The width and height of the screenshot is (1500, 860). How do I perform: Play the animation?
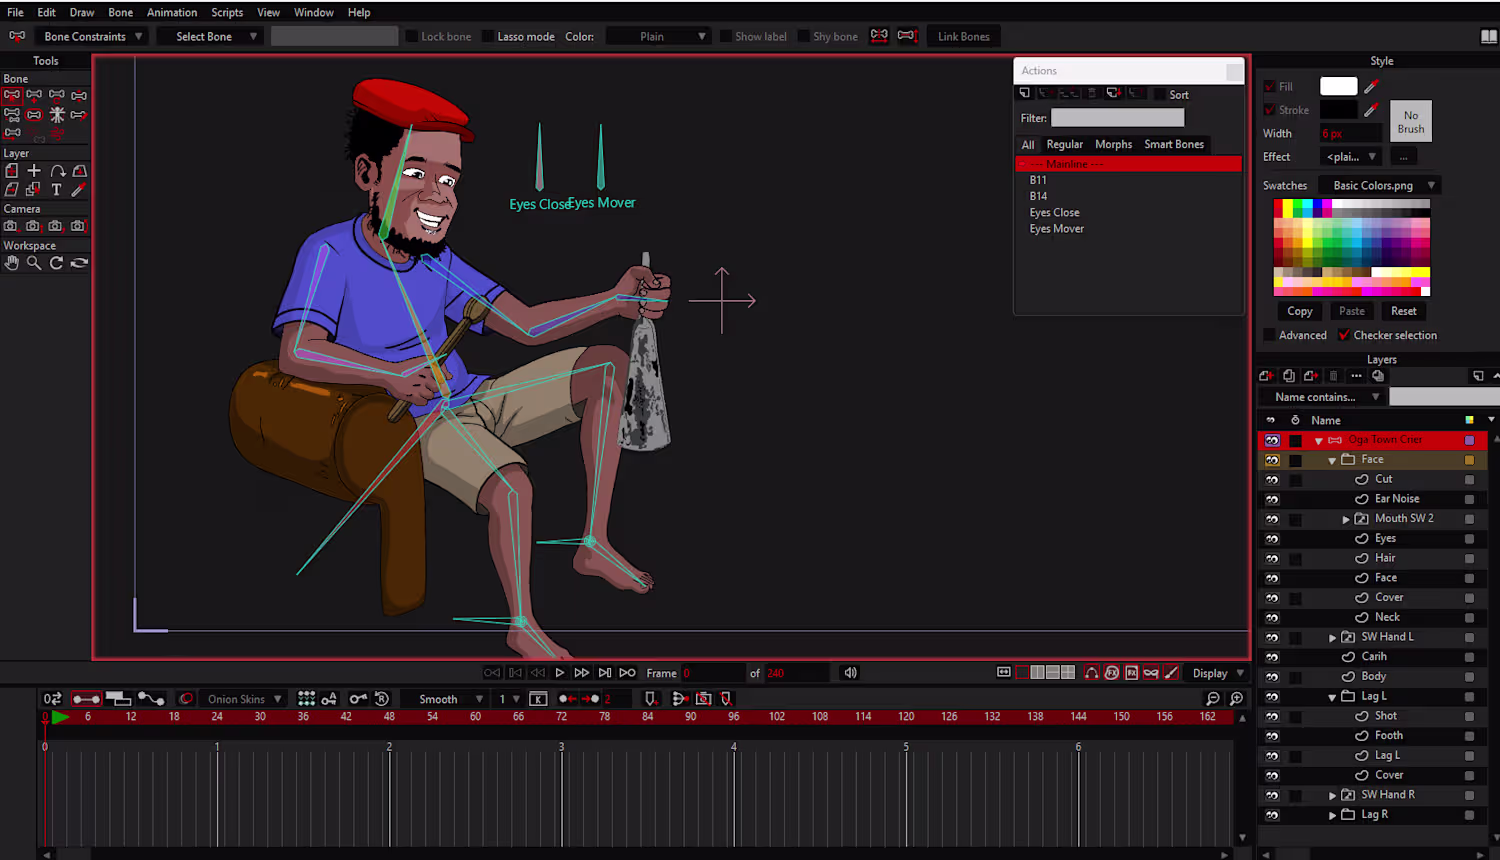(560, 673)
